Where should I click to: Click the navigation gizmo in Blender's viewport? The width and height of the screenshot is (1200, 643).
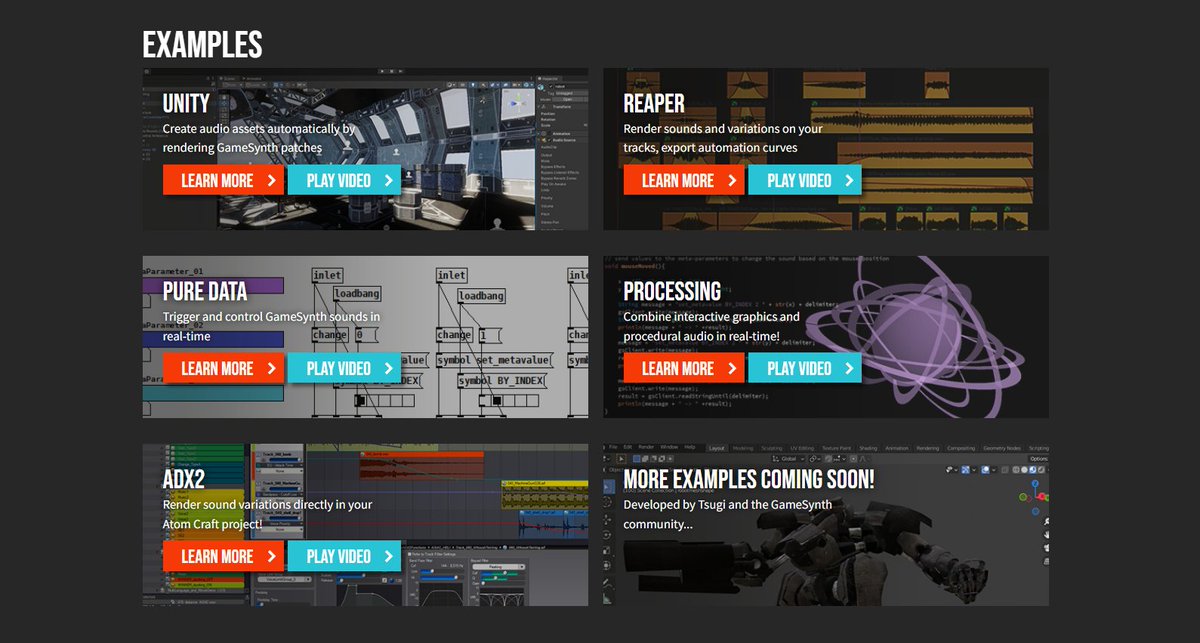pos(1035,496)
